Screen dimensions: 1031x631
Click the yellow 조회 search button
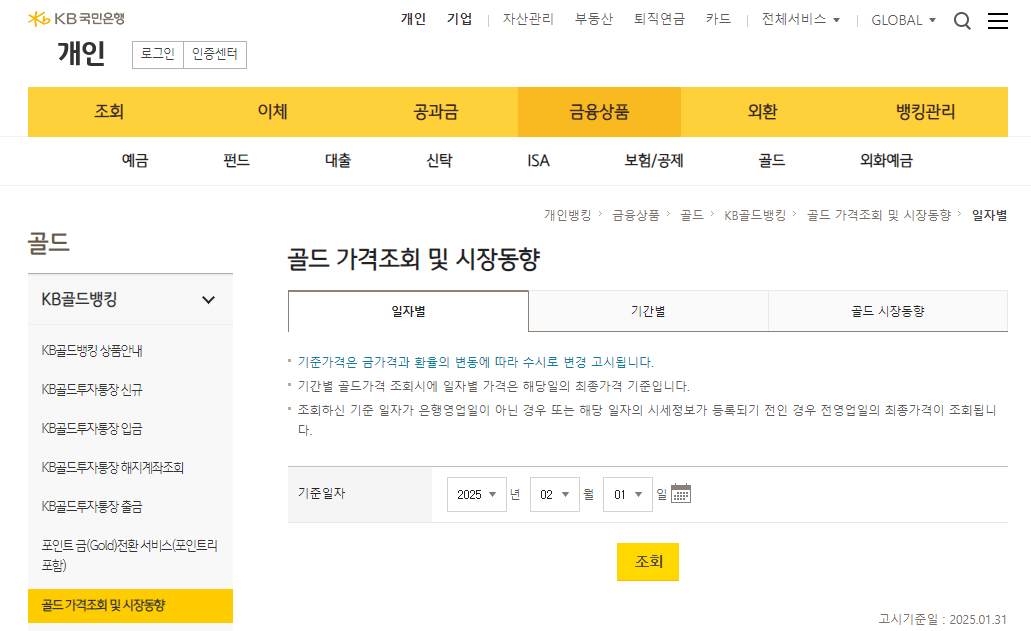point(648,562)
